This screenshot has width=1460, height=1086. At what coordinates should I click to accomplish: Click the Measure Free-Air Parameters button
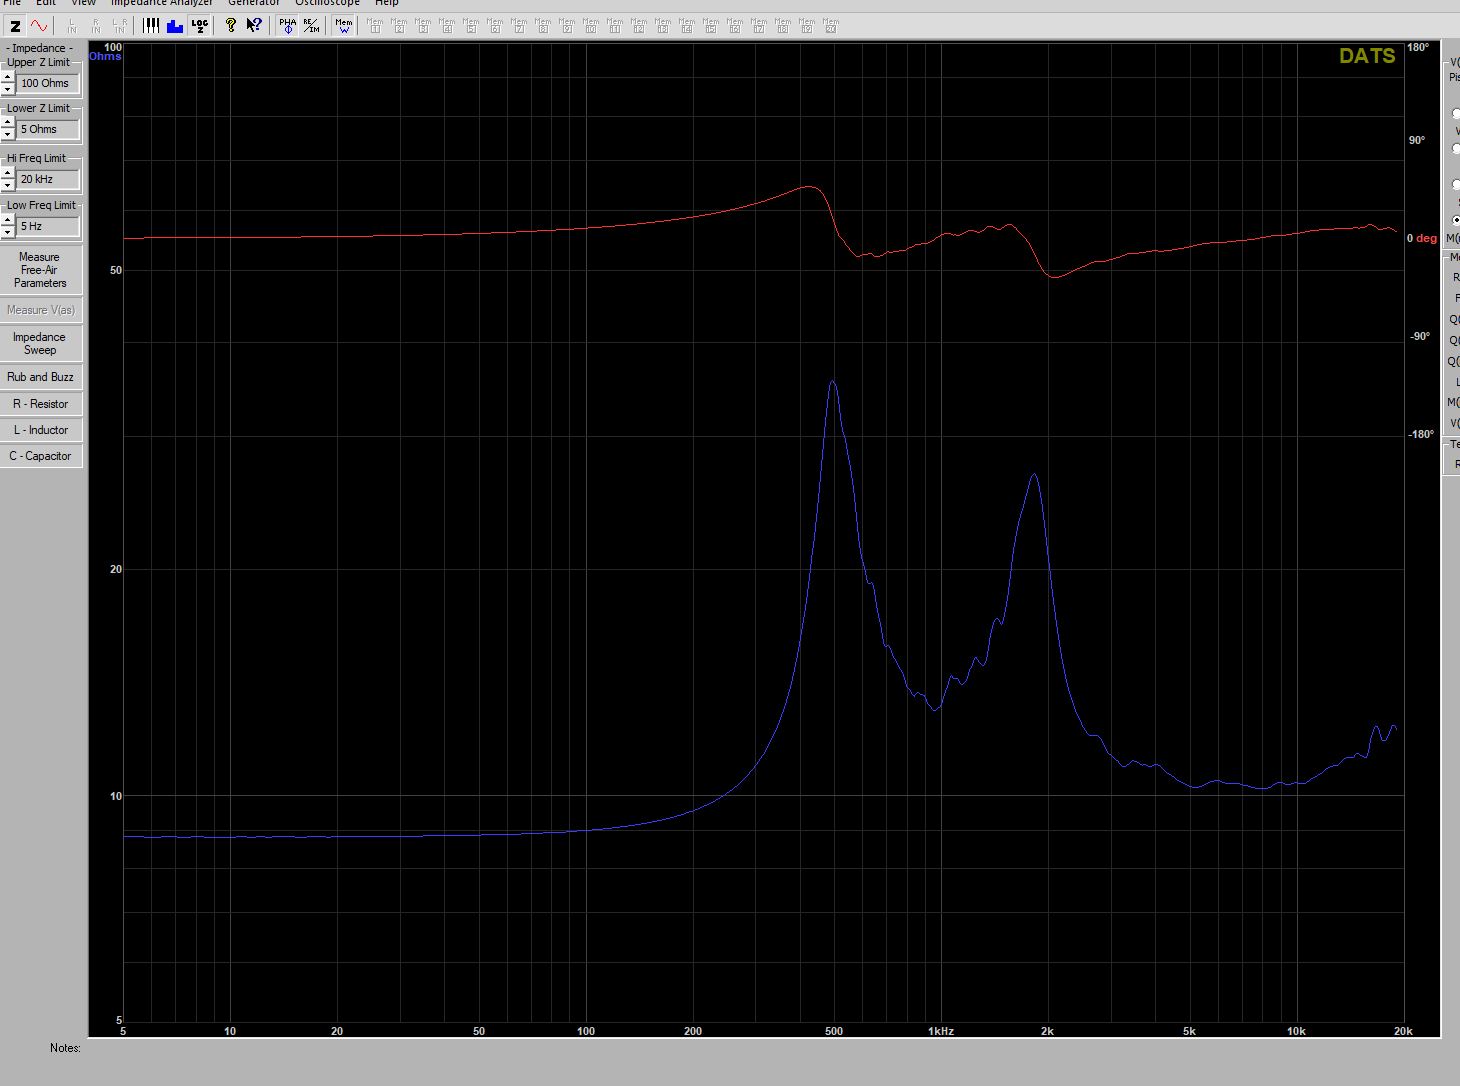point(41,270)
